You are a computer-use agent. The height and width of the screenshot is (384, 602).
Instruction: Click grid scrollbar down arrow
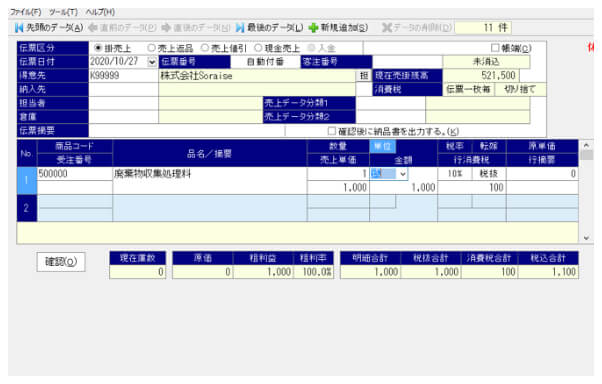click(x=586, y=238)
